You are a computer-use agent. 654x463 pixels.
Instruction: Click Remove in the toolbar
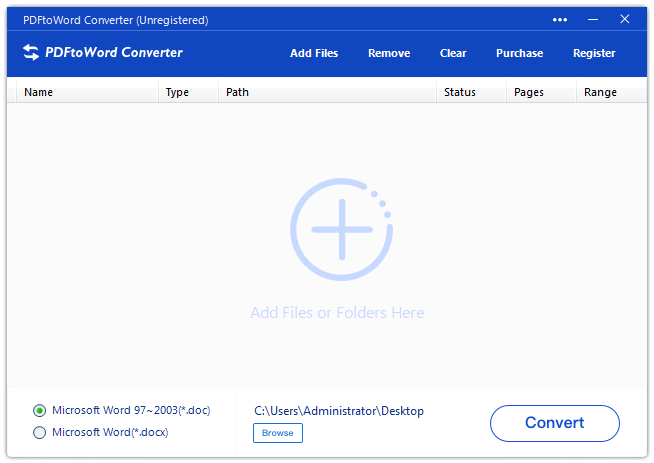tap(389, 53)
